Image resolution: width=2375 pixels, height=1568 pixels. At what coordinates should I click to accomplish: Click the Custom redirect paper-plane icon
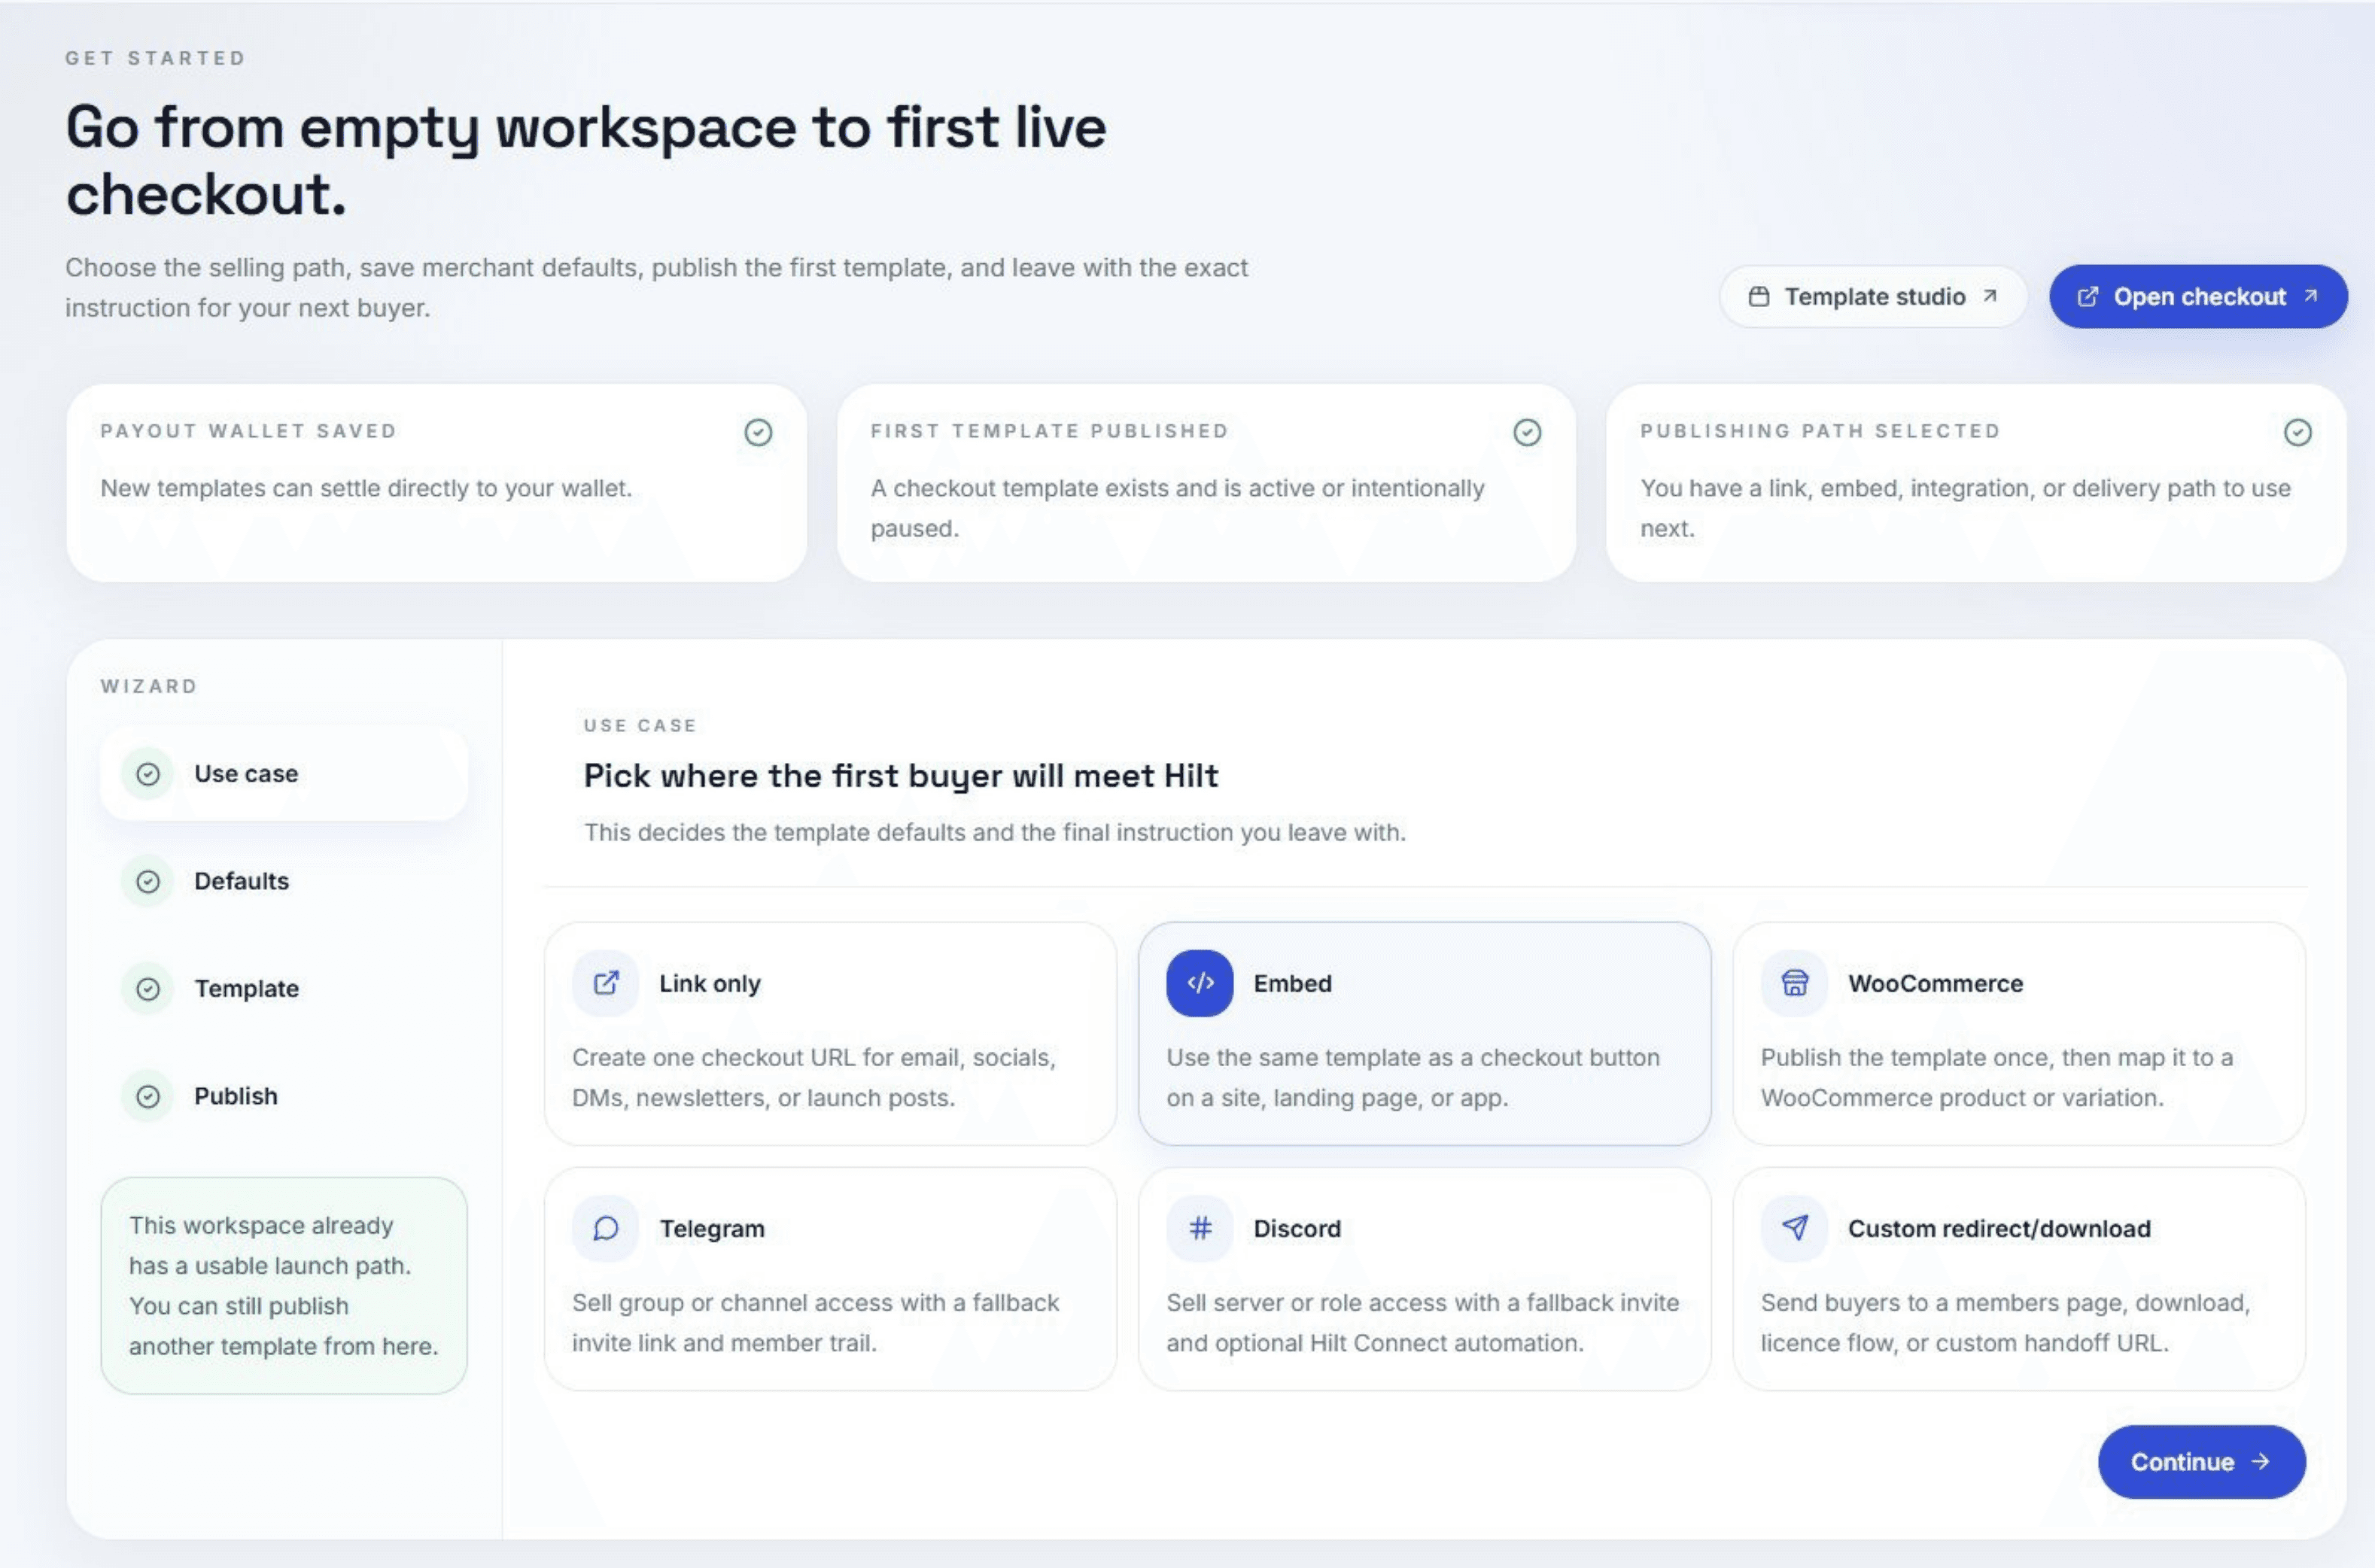click(1794, 1228)
